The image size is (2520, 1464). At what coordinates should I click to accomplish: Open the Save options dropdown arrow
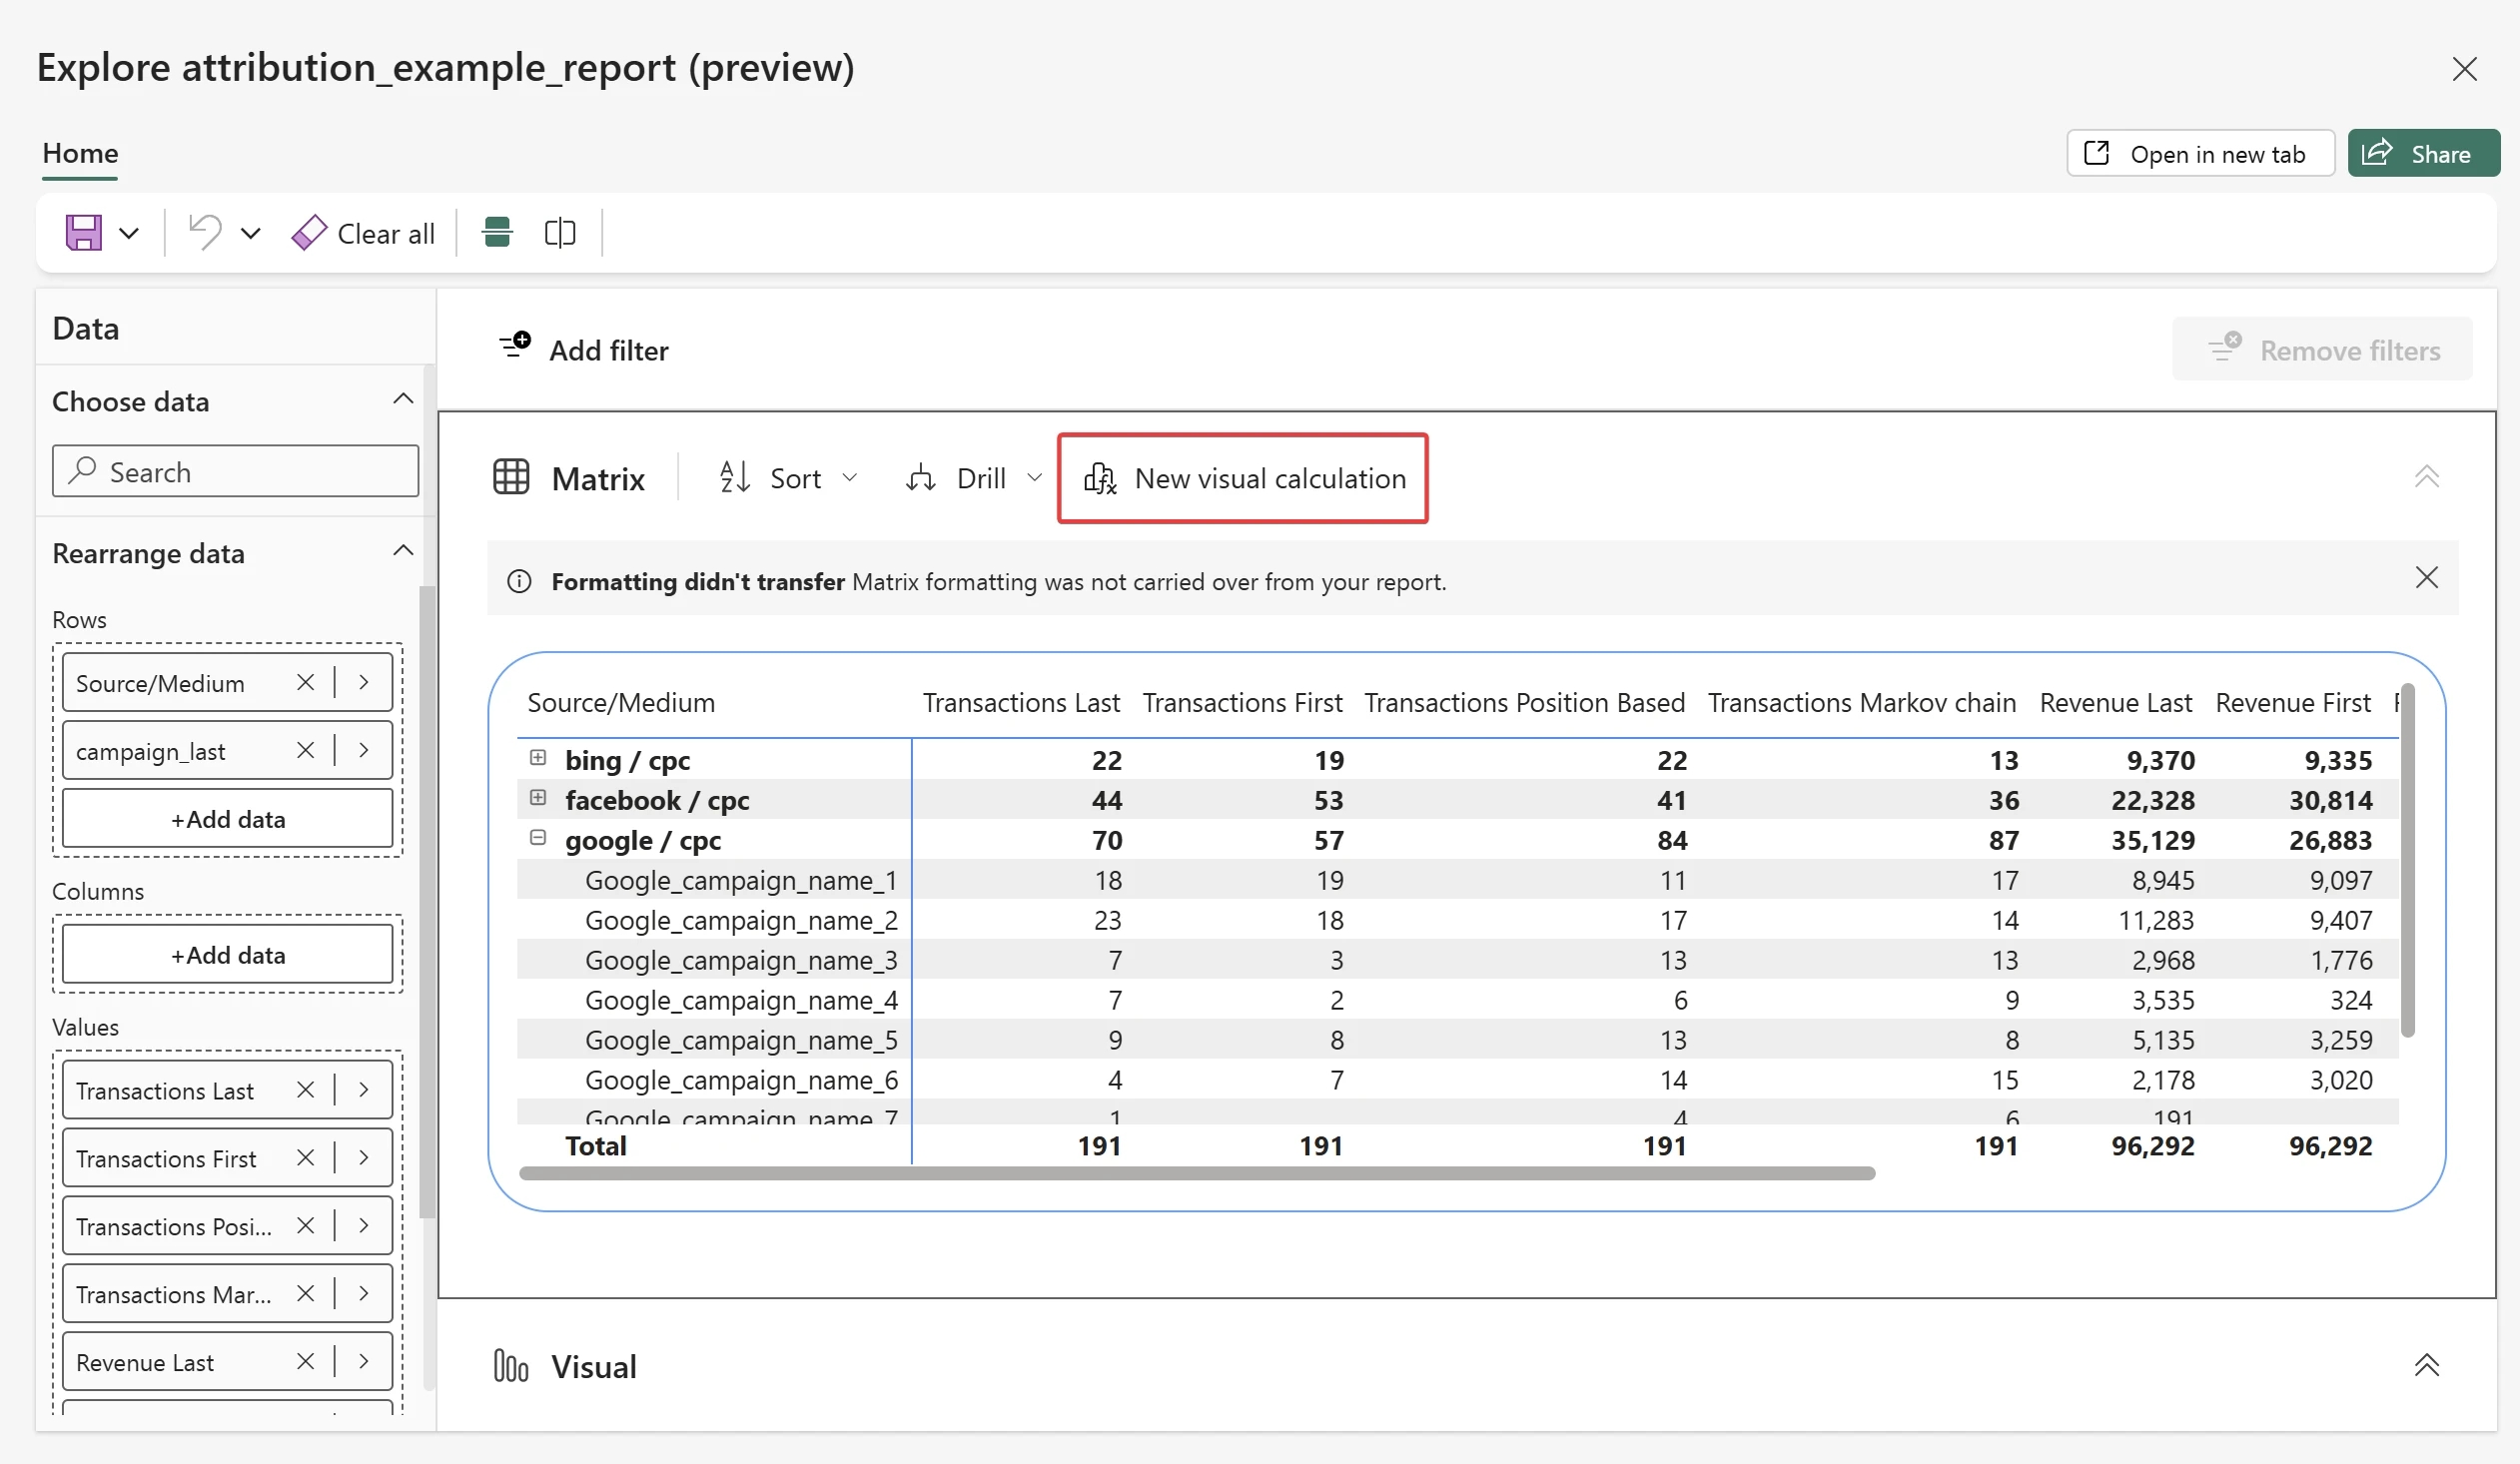pyautogui.click(x=129, y=233)
